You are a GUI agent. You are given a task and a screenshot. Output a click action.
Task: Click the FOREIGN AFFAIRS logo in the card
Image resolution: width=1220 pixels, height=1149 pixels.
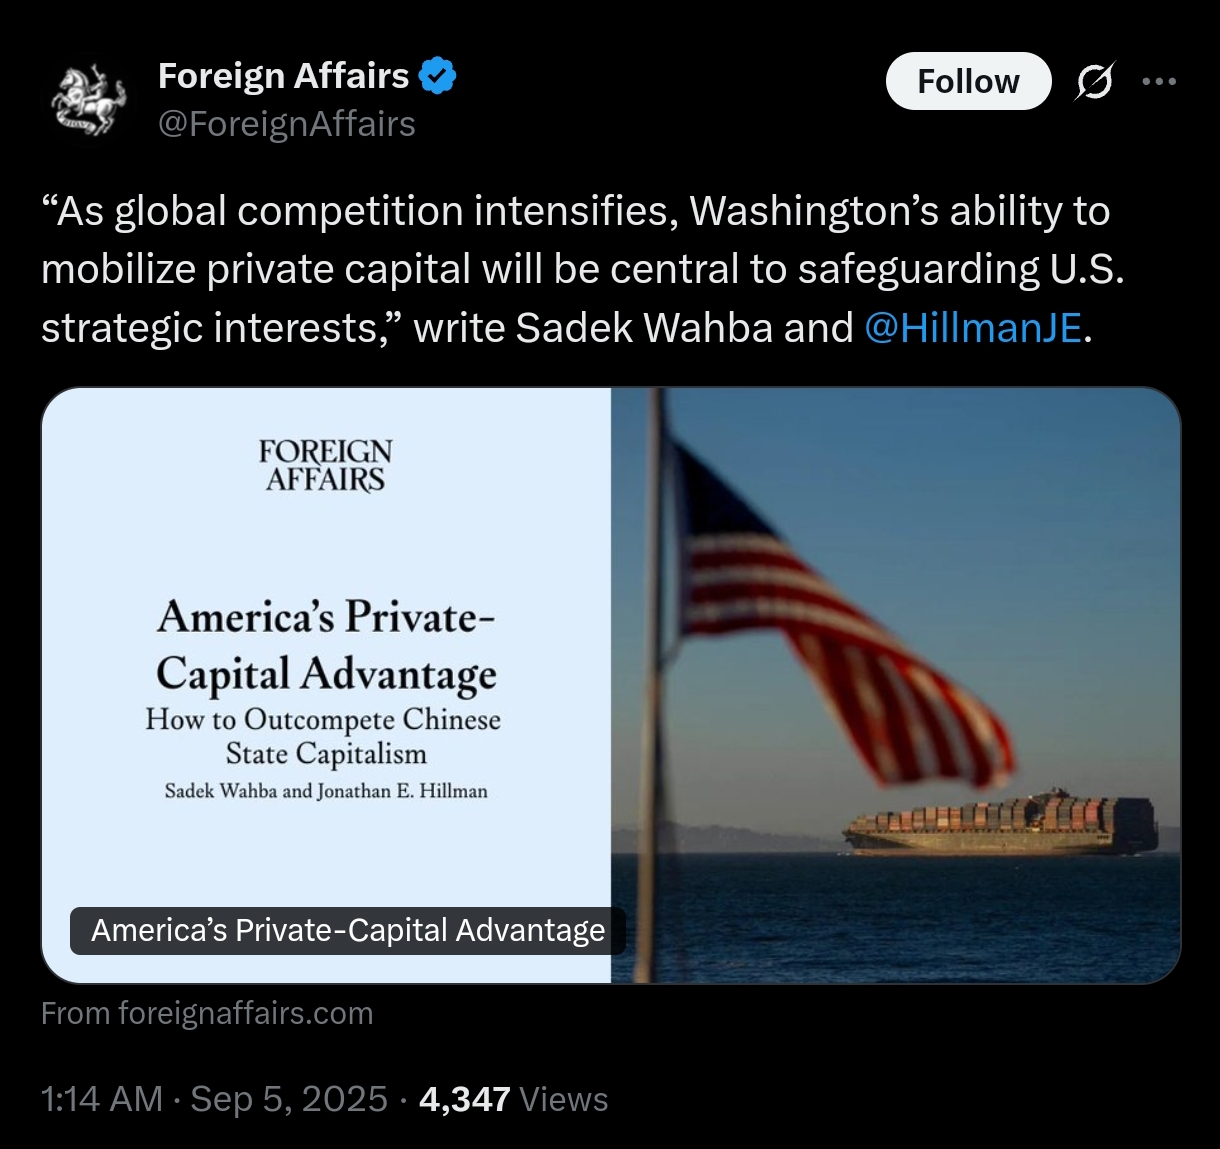pos(325,466)
